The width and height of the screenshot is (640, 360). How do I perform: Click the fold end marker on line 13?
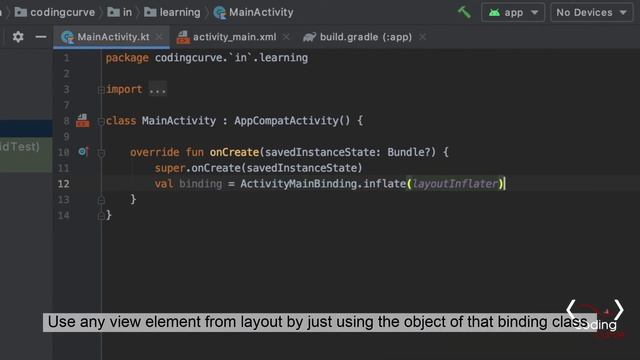[101, 200]
